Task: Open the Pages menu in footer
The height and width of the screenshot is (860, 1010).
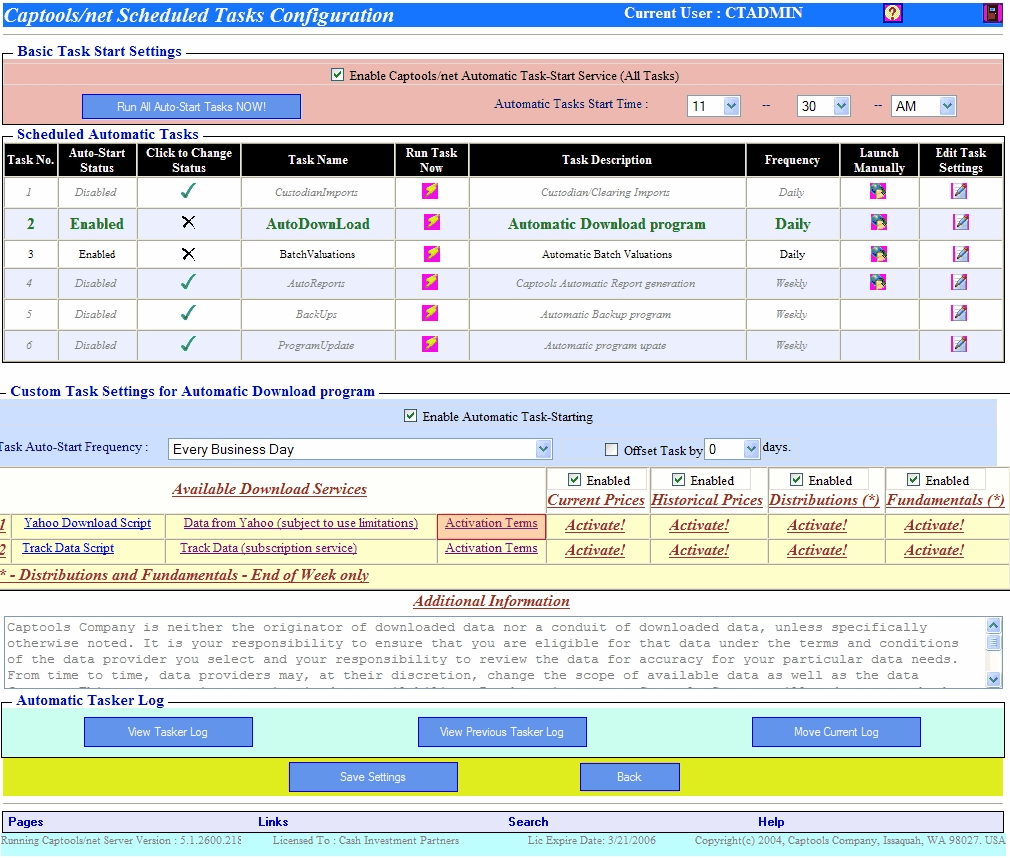Action: pos(26,822)
